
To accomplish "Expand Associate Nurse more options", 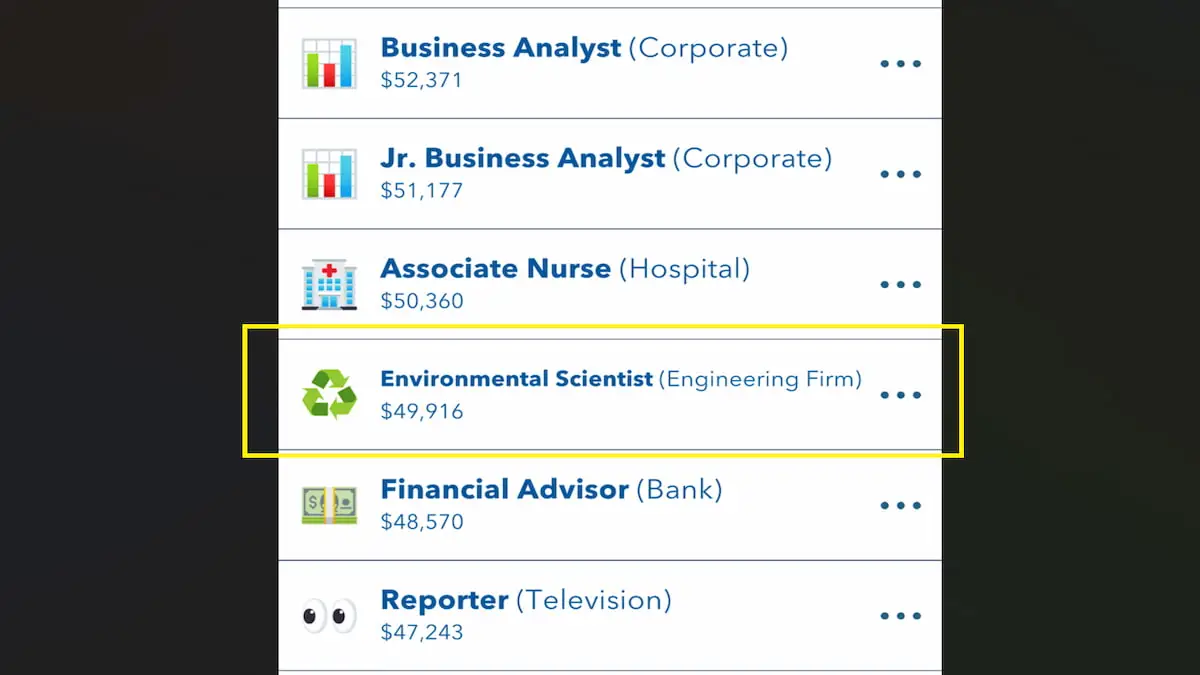I will [900, 285].
